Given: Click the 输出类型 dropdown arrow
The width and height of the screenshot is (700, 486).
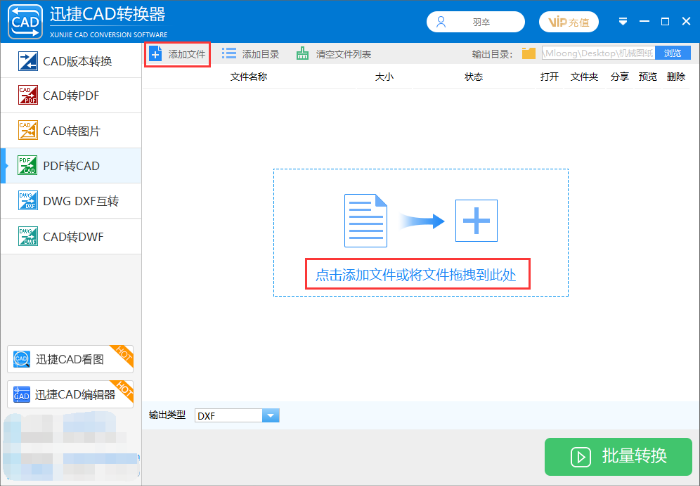Looking at the screenshot, I should [271, 415].
